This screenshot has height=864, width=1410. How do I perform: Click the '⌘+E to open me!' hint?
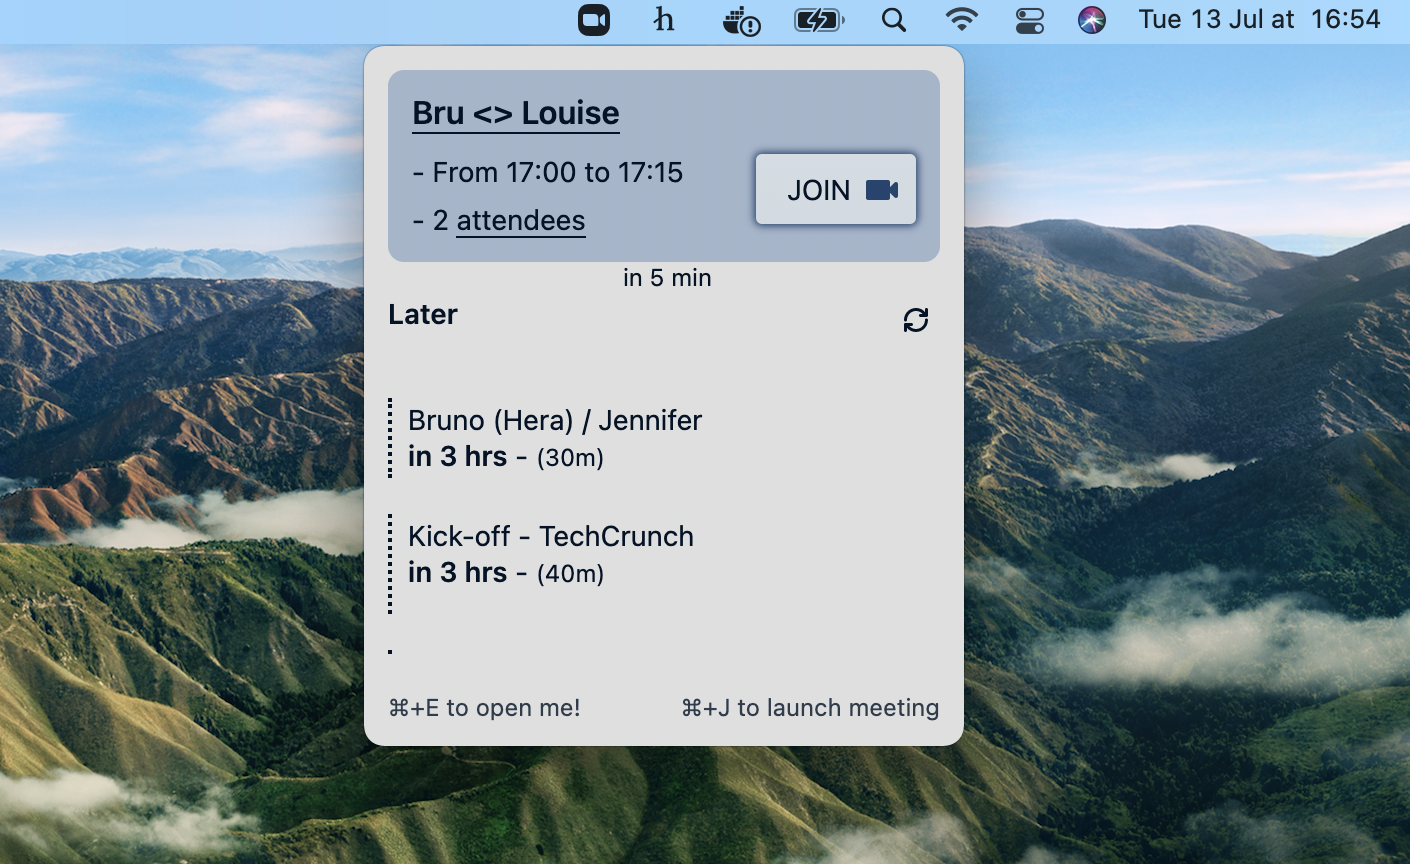484,708
